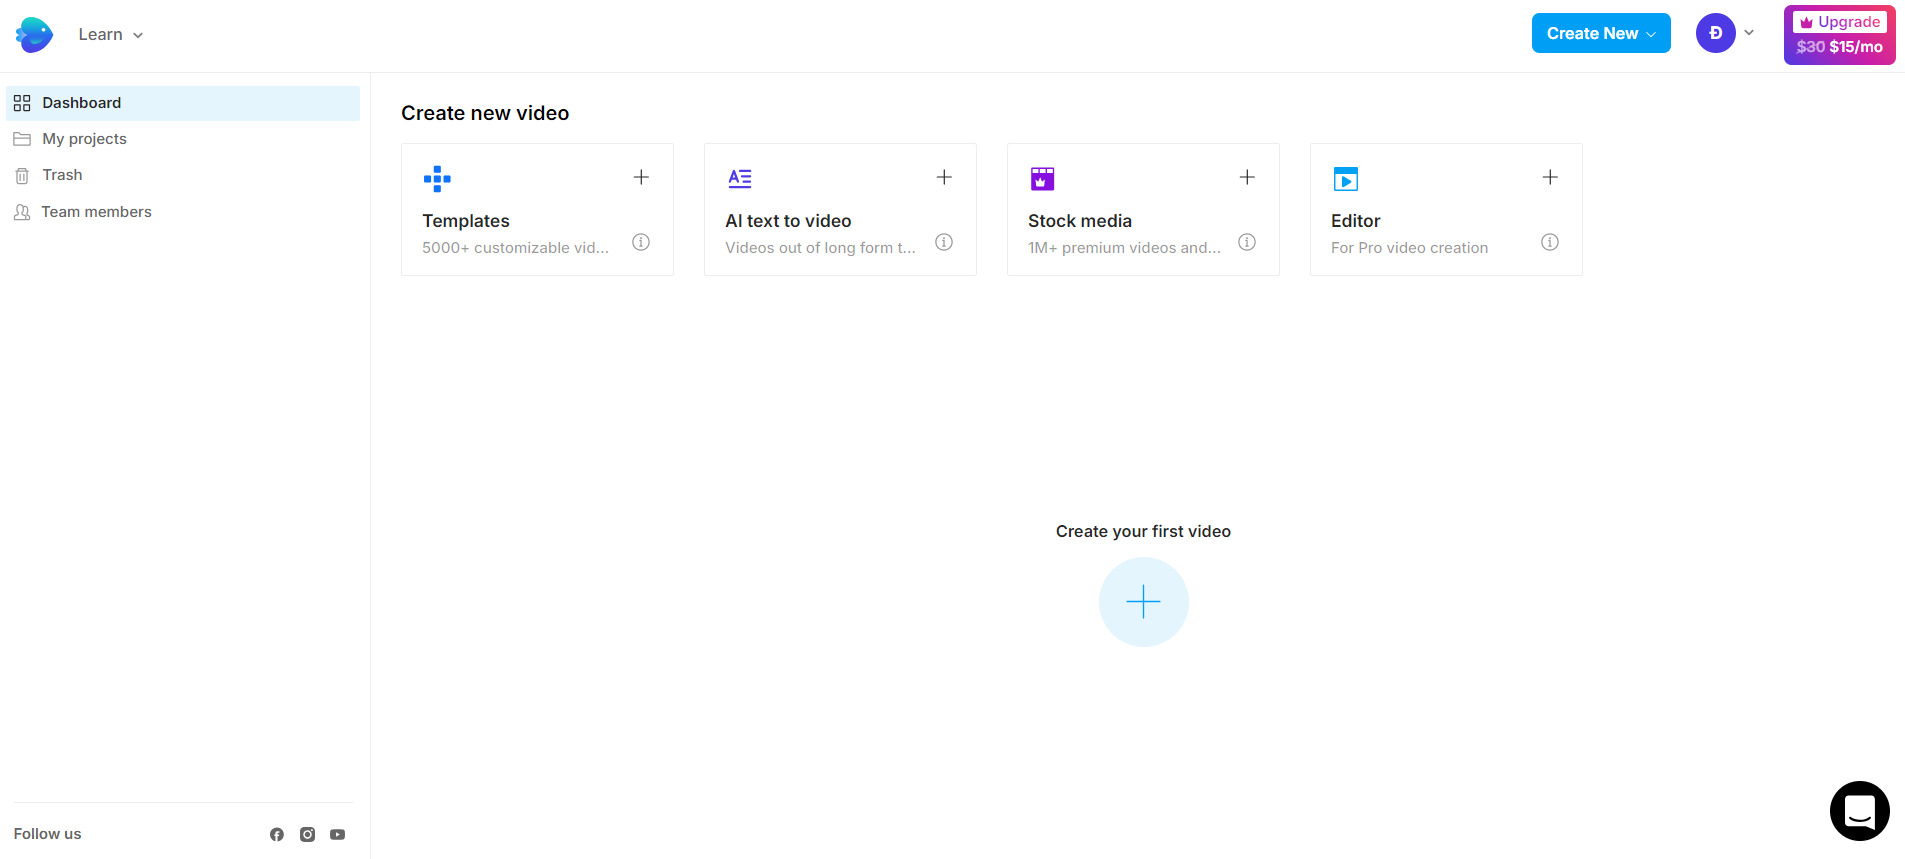The height and width of the screenshot is (859, 1905).
Task: Click the large circle plus to create first video
Action: pos(1143,602)
